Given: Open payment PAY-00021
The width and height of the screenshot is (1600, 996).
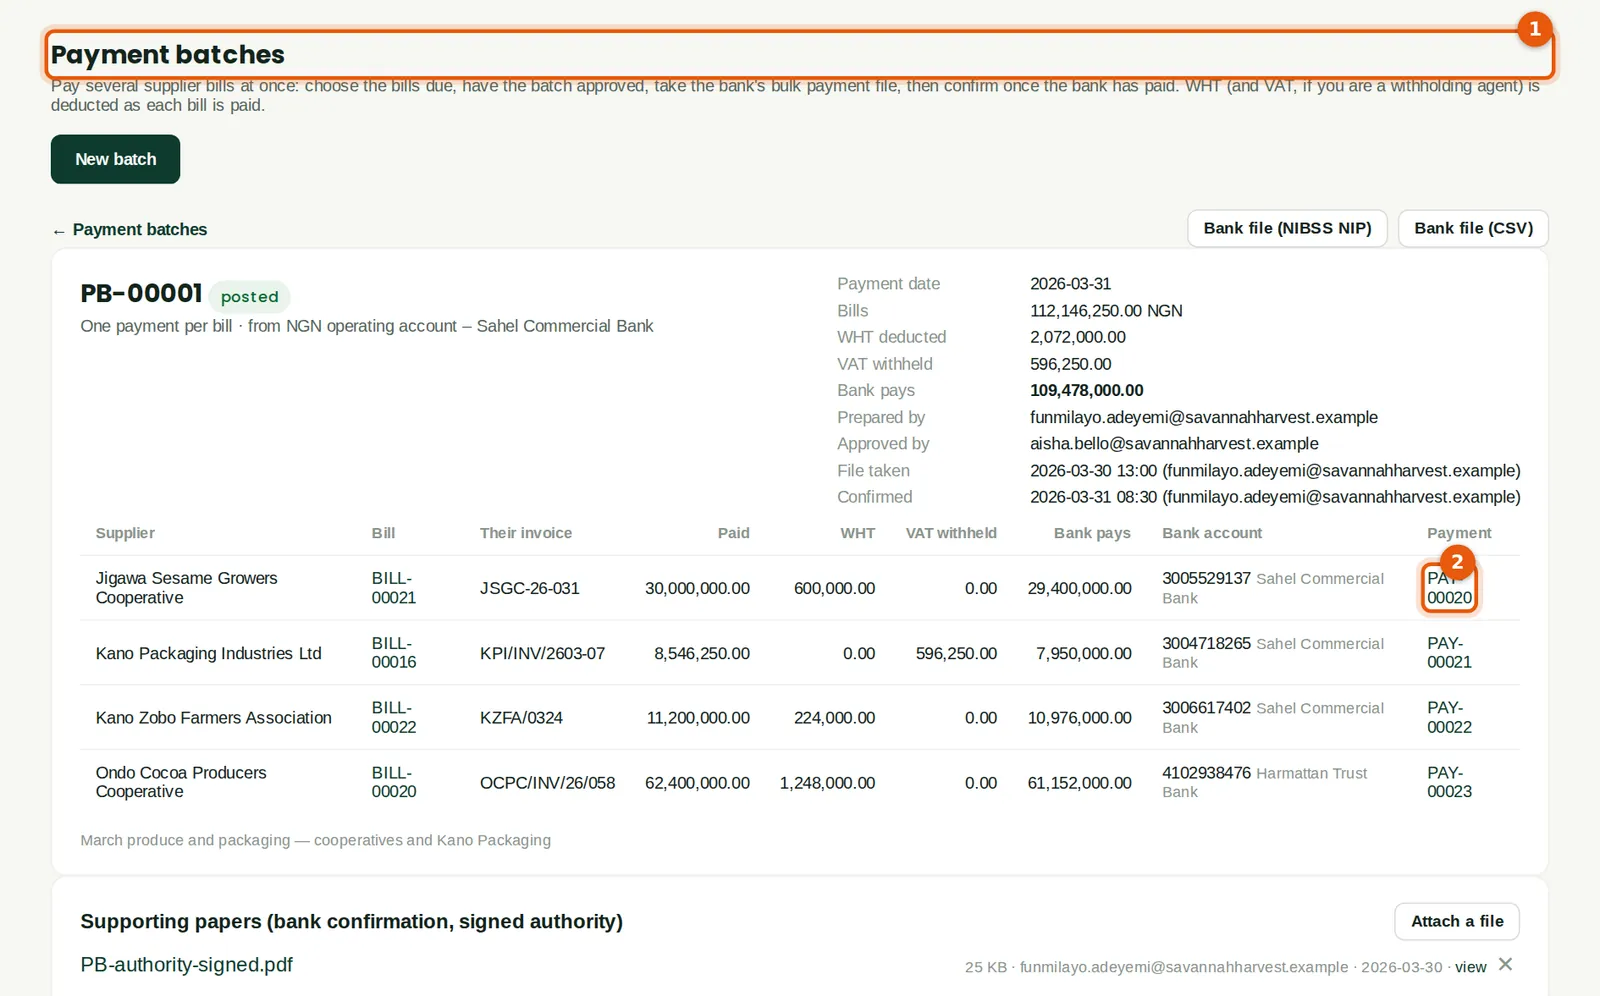Looking at the screenshot, I should coord(1449,653).
